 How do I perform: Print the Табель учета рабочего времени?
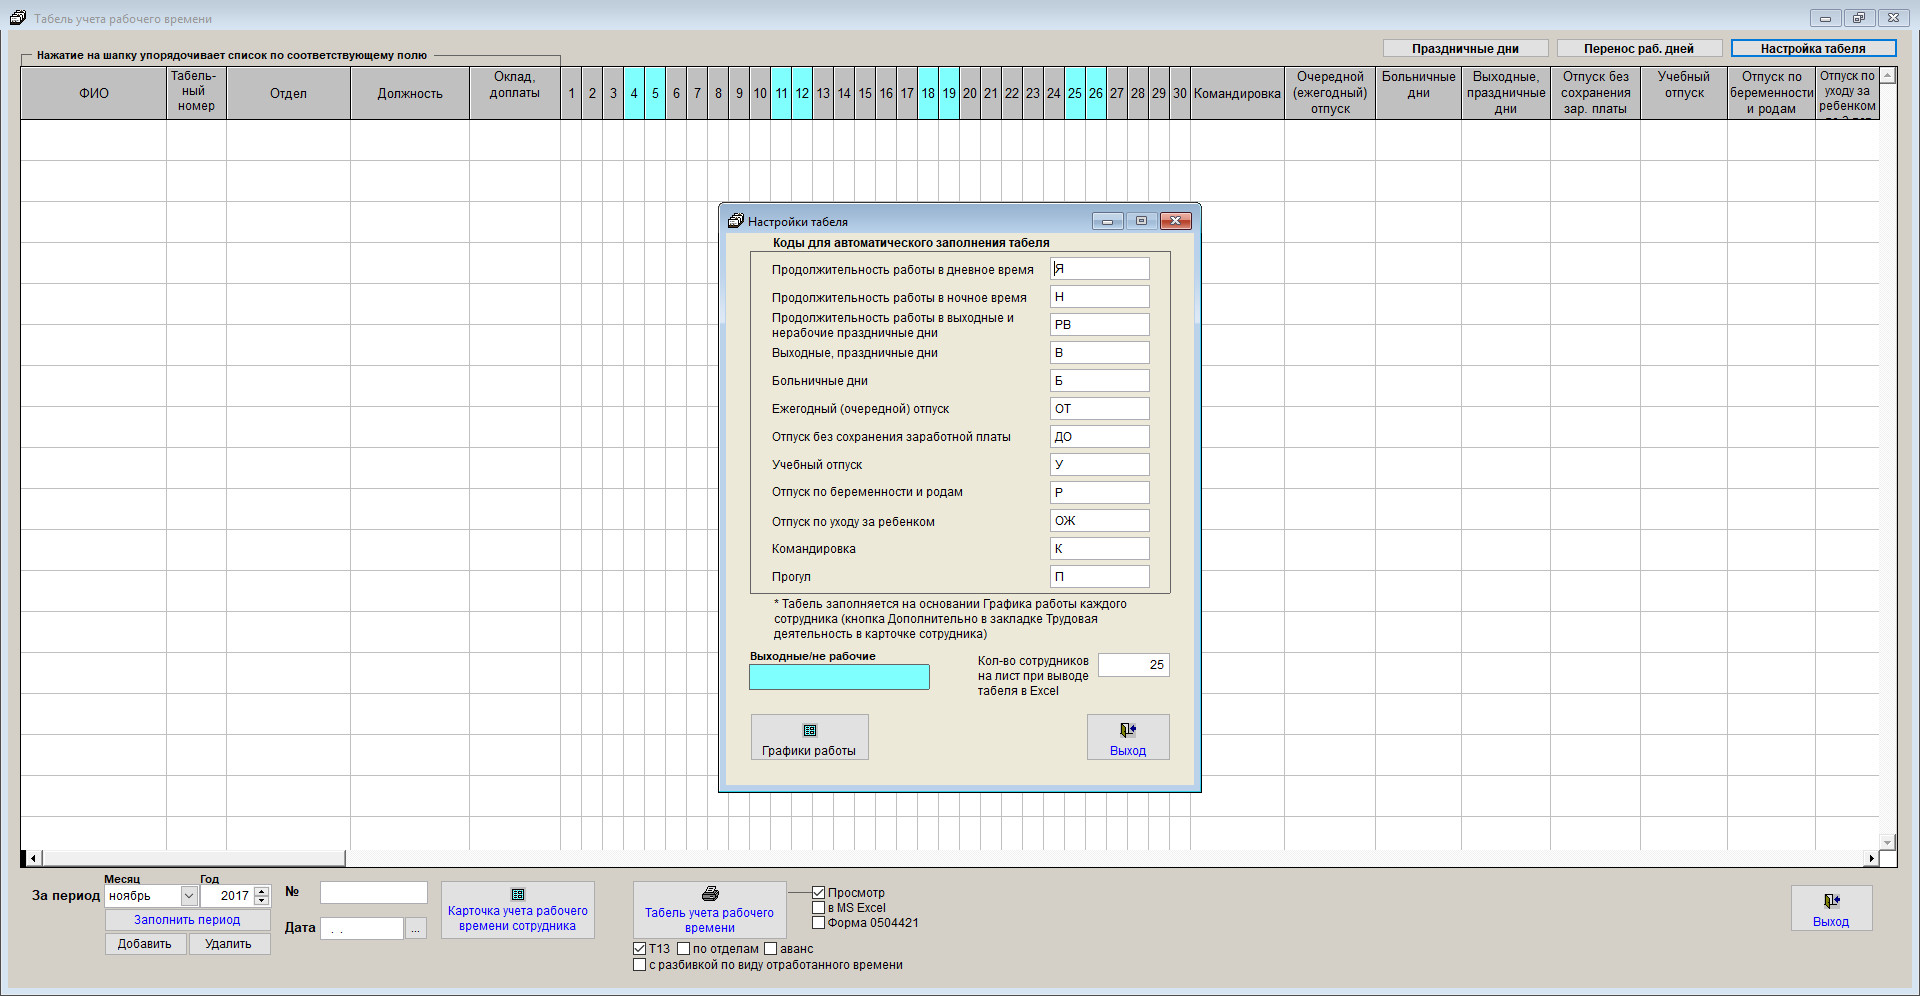pos(709,909)
